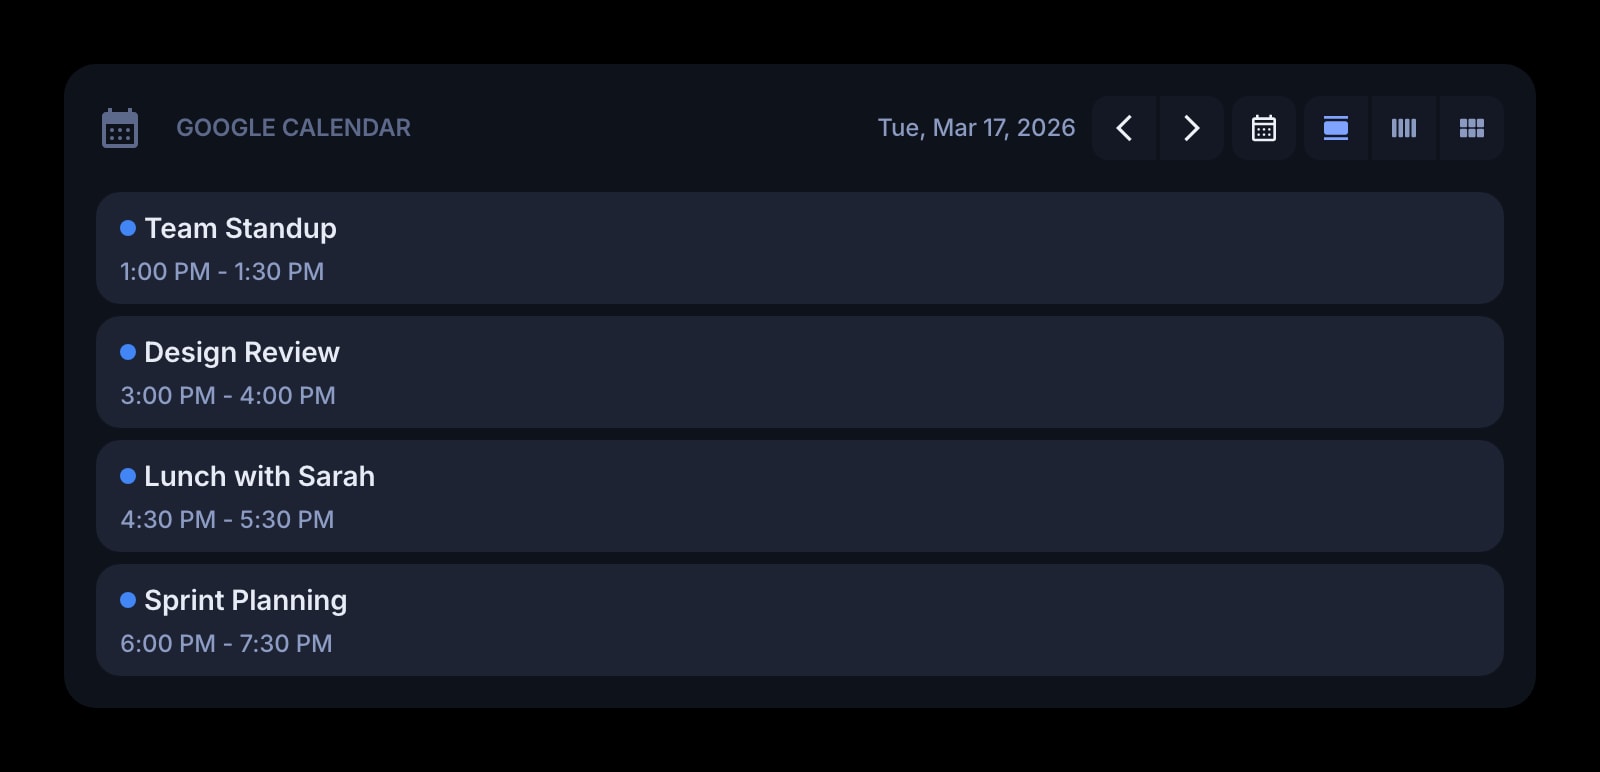
Task: Switch to day view using highlighted icon
Action: click(x=1336, y=128)
